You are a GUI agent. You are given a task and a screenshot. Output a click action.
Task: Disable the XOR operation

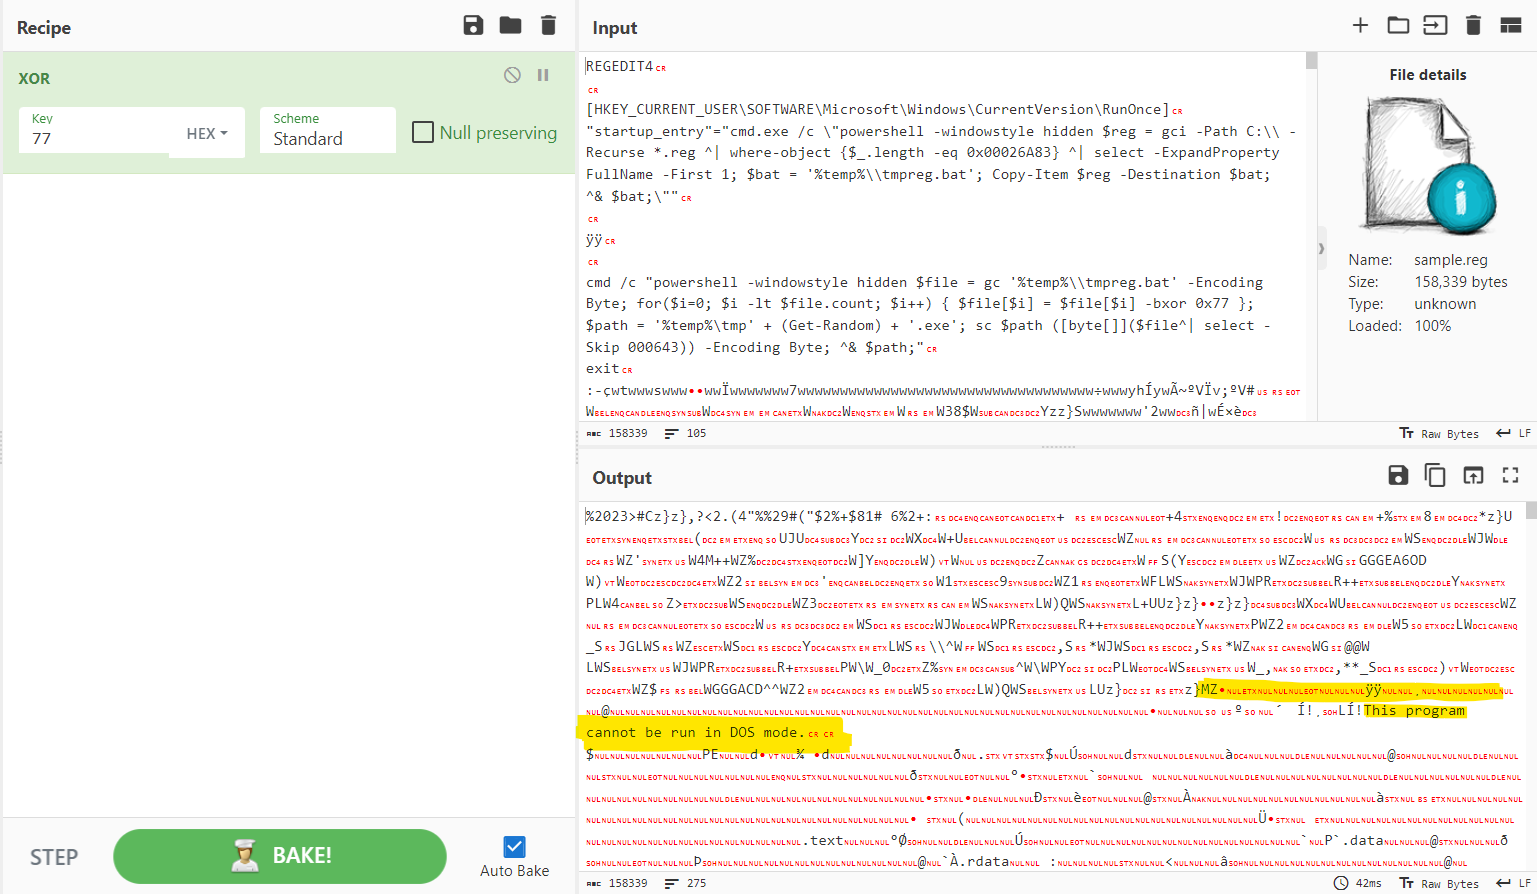pyautogui.click(x=512, y=75)
